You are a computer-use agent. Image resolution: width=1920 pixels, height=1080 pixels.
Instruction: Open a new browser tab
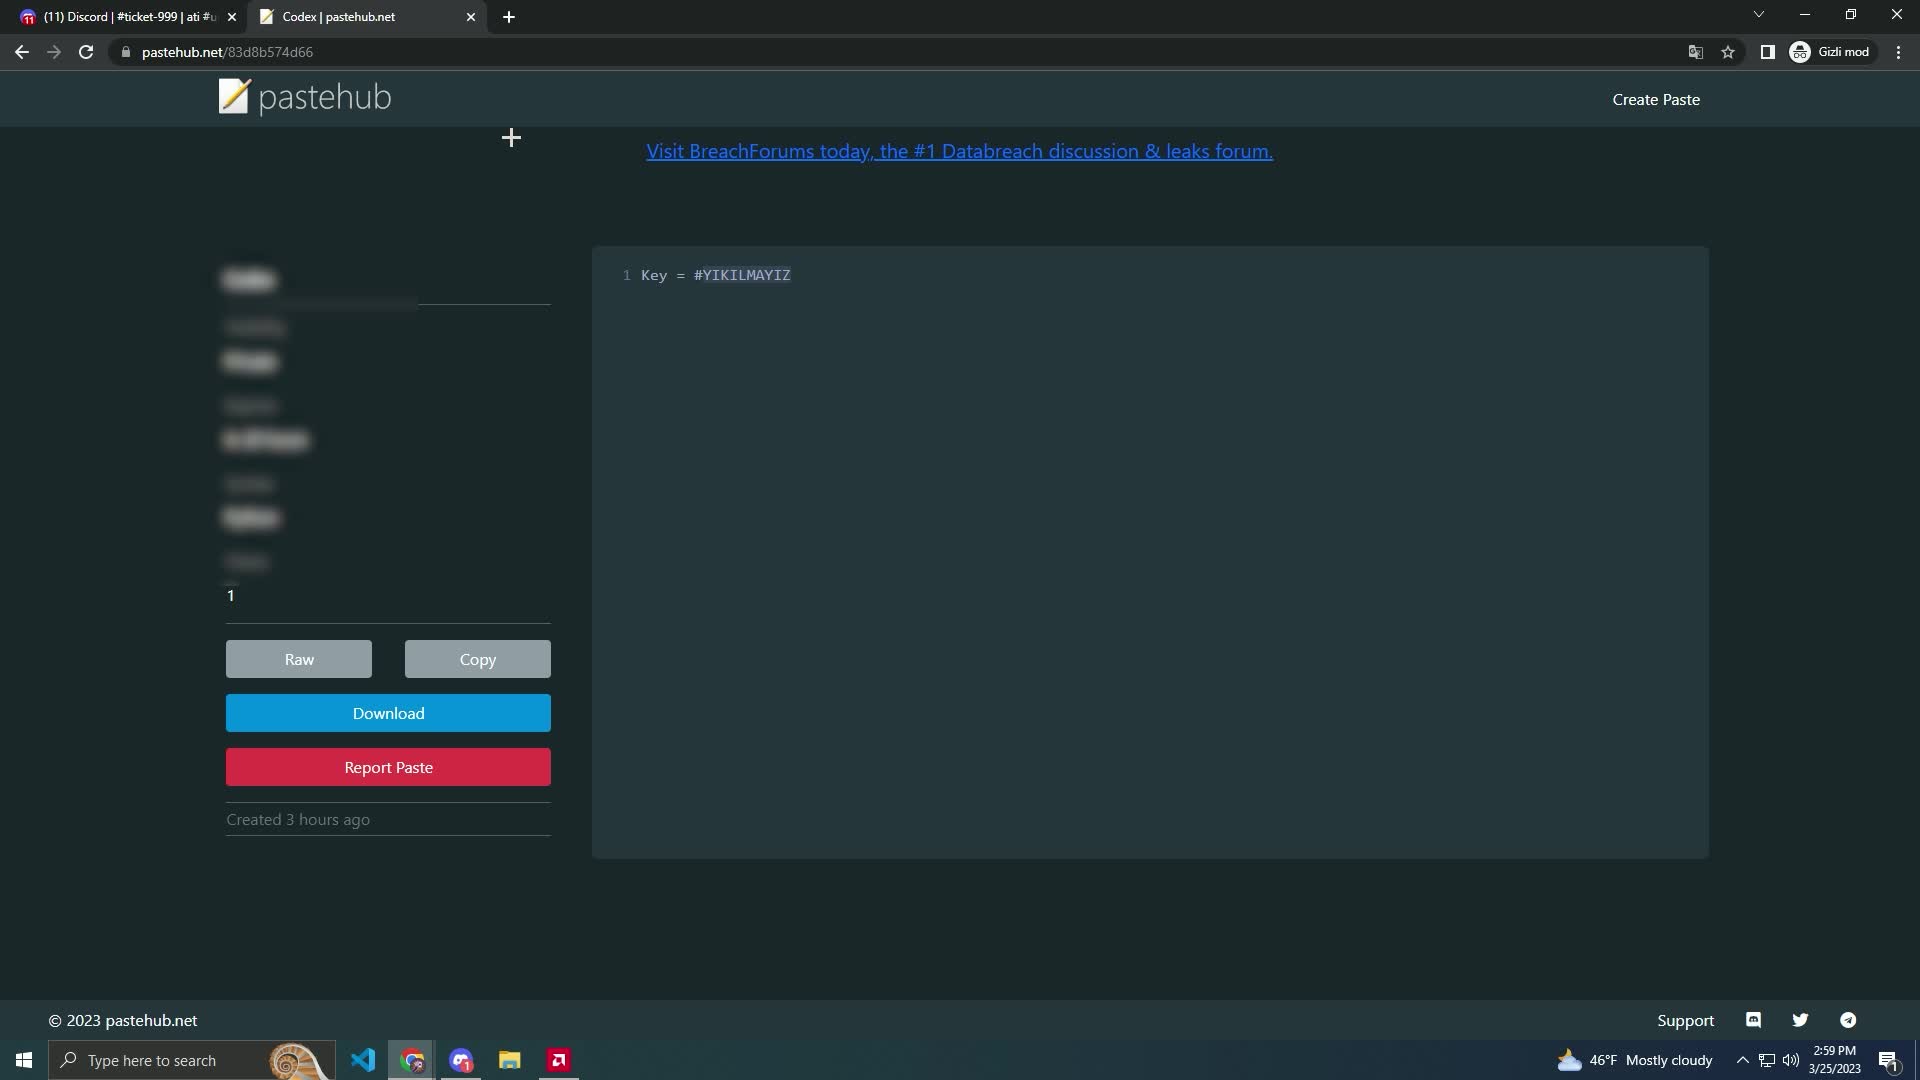[509, 17]
